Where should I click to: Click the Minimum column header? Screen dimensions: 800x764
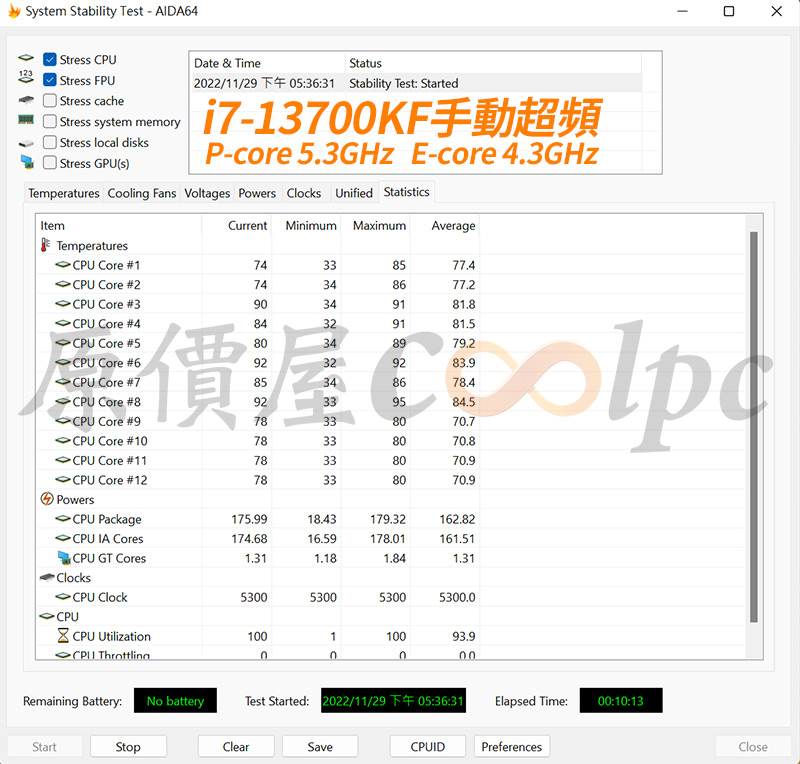[306, 225]
